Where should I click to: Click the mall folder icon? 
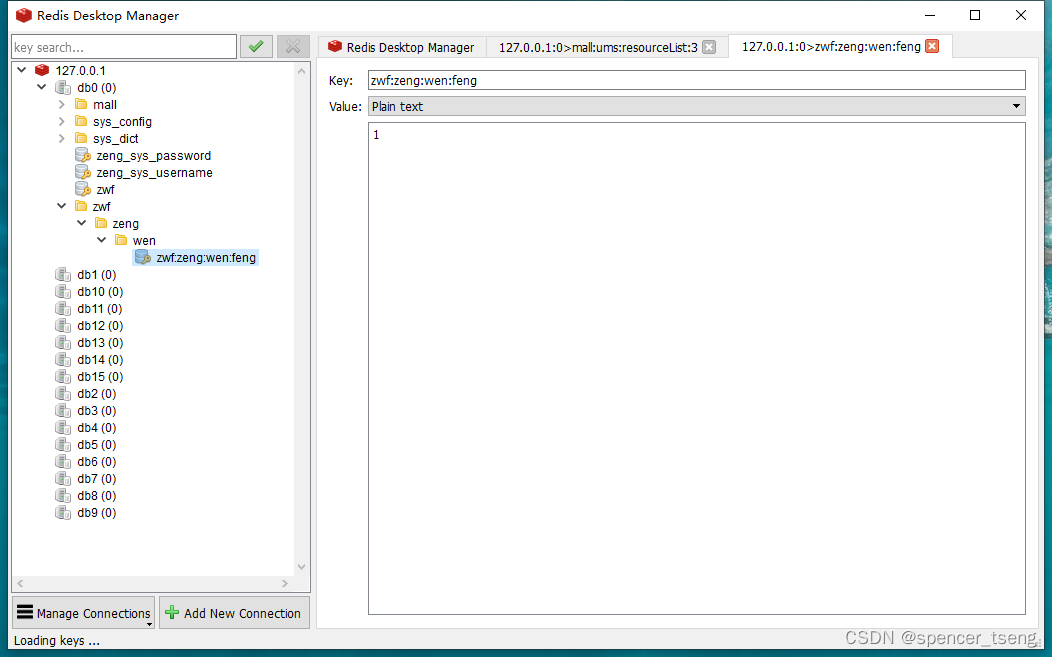point(81,104)
